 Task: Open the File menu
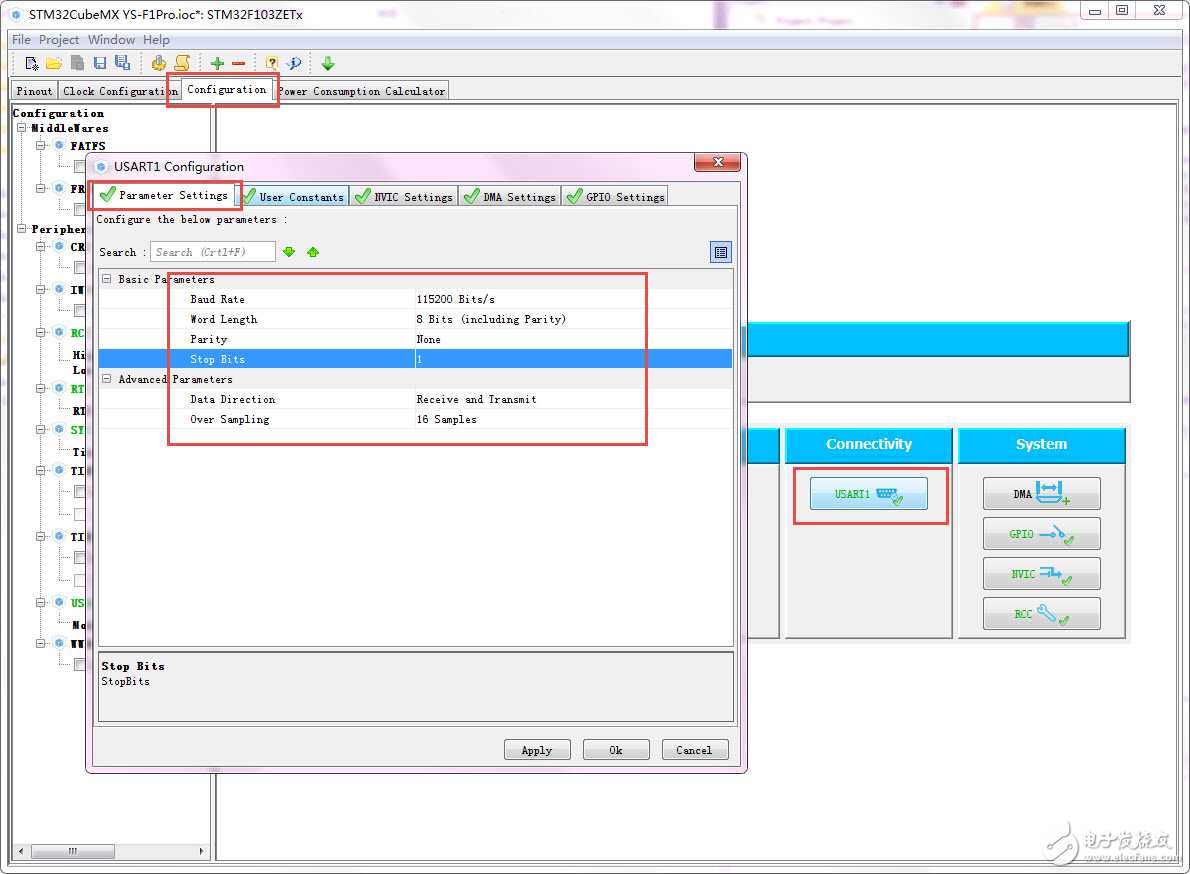[21, 39]
